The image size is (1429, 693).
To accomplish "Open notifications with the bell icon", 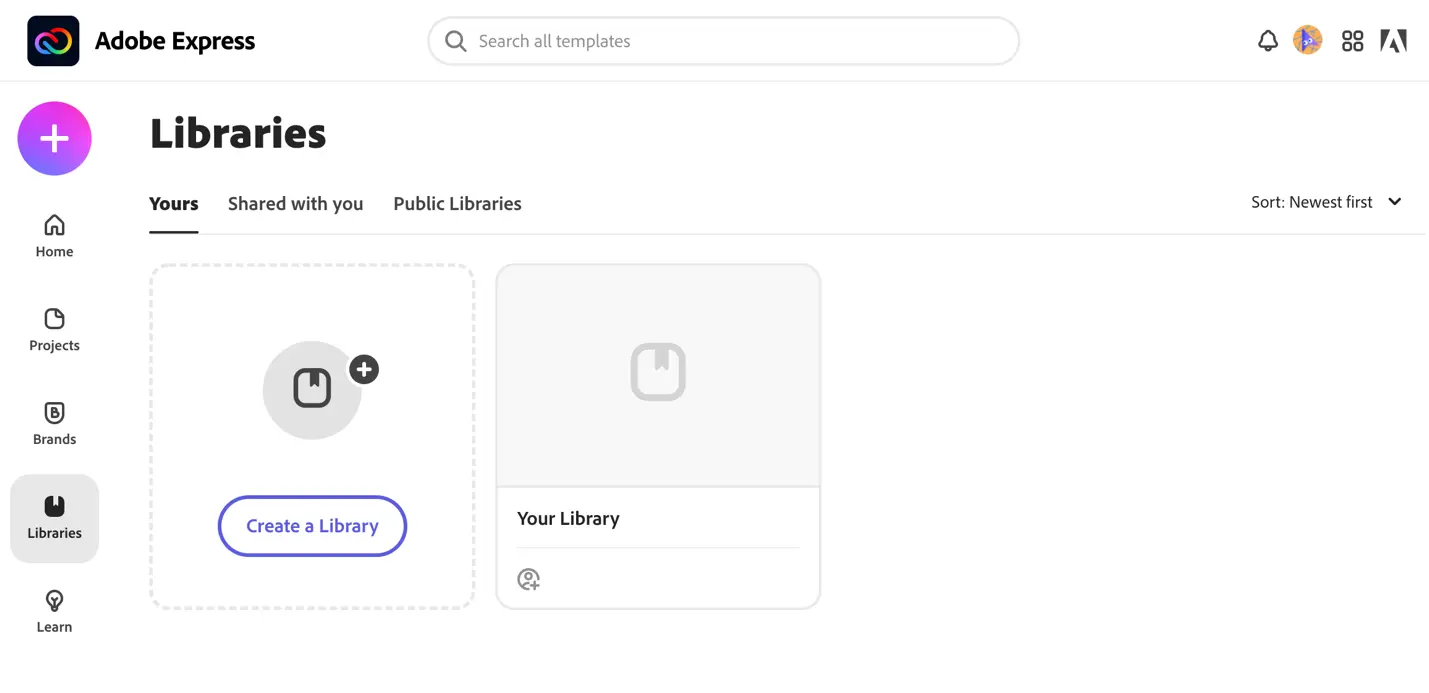I will coord(1267,41).
